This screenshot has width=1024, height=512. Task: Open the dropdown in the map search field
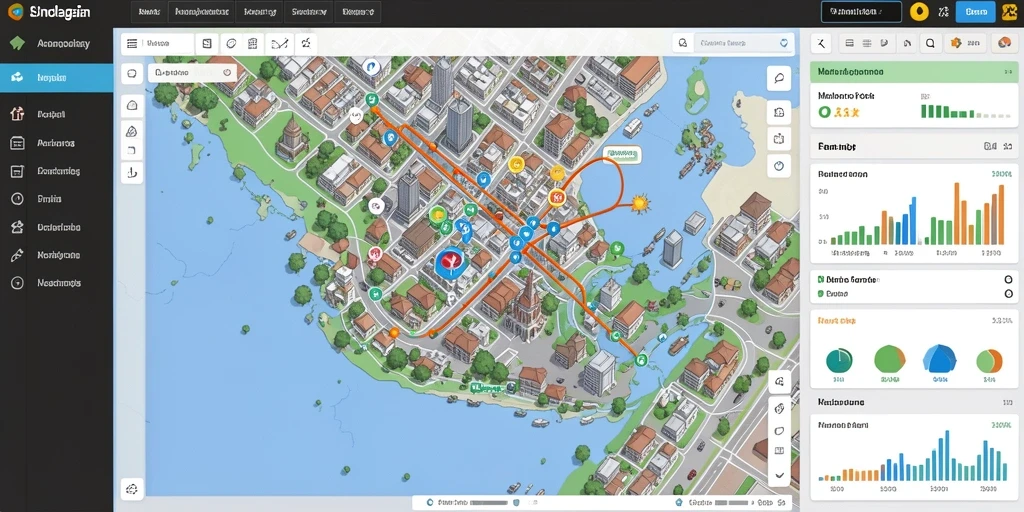(784, 43)
